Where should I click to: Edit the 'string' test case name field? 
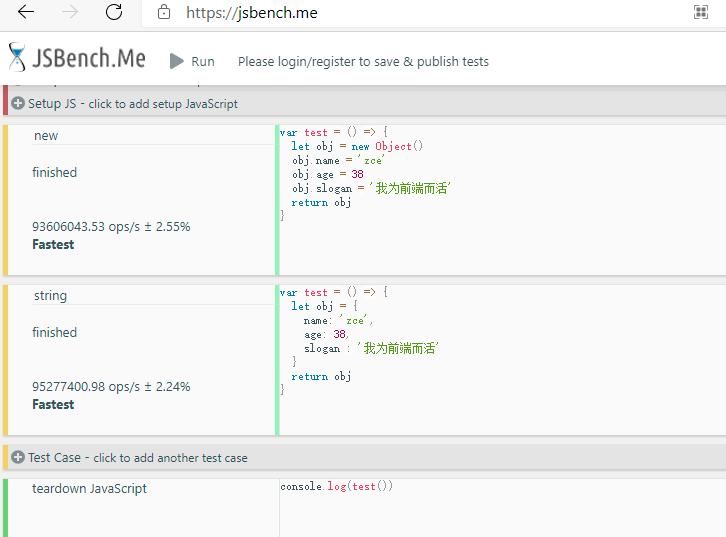click(153, 295)
